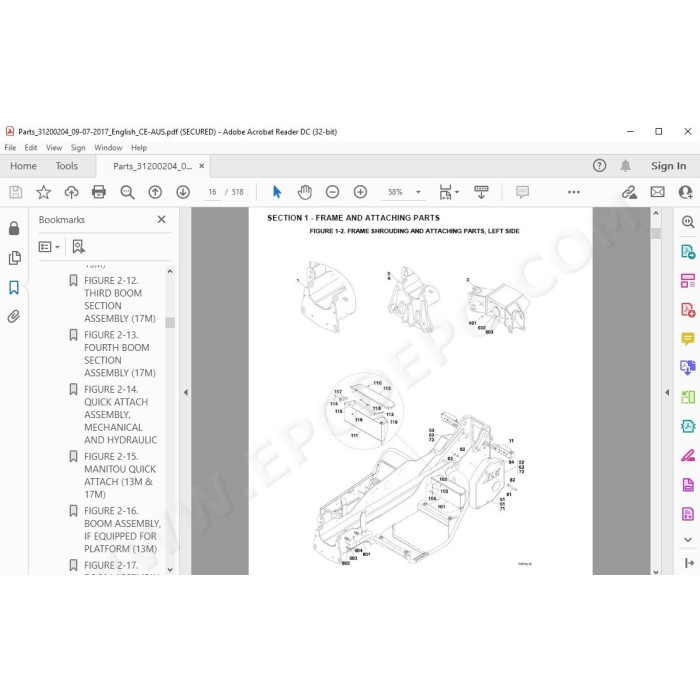Click the share with others person icon
This screenshot has width=700, height=700.
(685, 192)
